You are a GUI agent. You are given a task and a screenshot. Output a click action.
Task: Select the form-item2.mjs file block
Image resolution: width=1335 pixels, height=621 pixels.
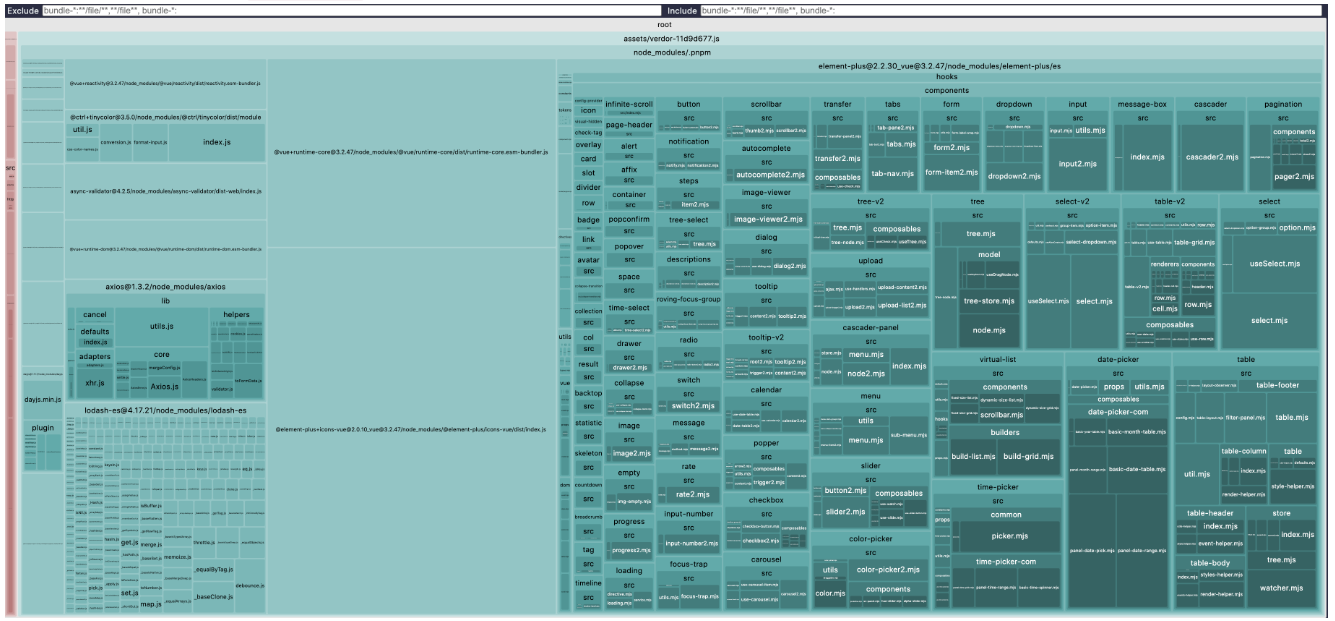click(951, 171)
